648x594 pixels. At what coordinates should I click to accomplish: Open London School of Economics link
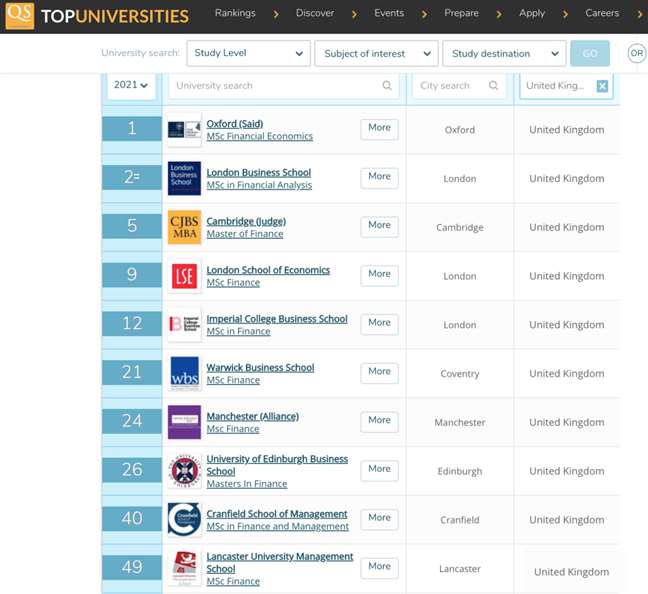pyautogui.click(x=268, y=270)
